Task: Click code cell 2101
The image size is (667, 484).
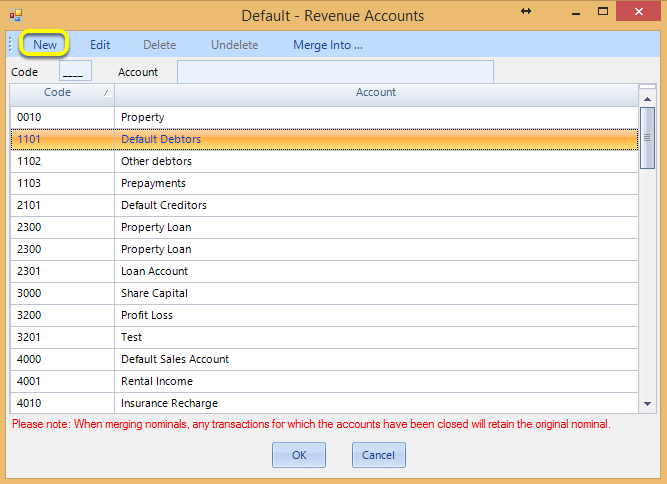Action: coord(62,205)
